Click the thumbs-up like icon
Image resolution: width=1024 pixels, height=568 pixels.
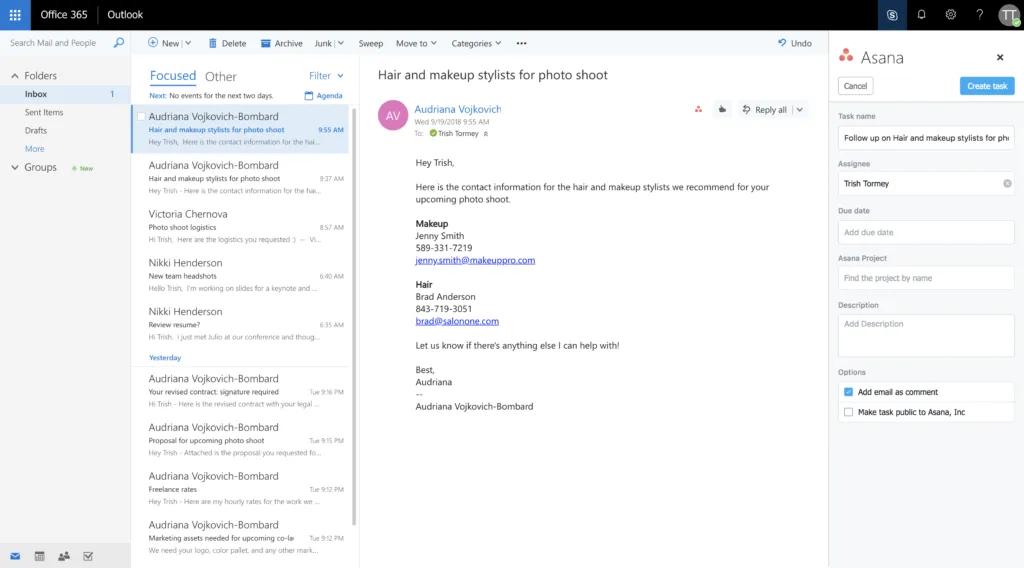[x=721, y=110]
